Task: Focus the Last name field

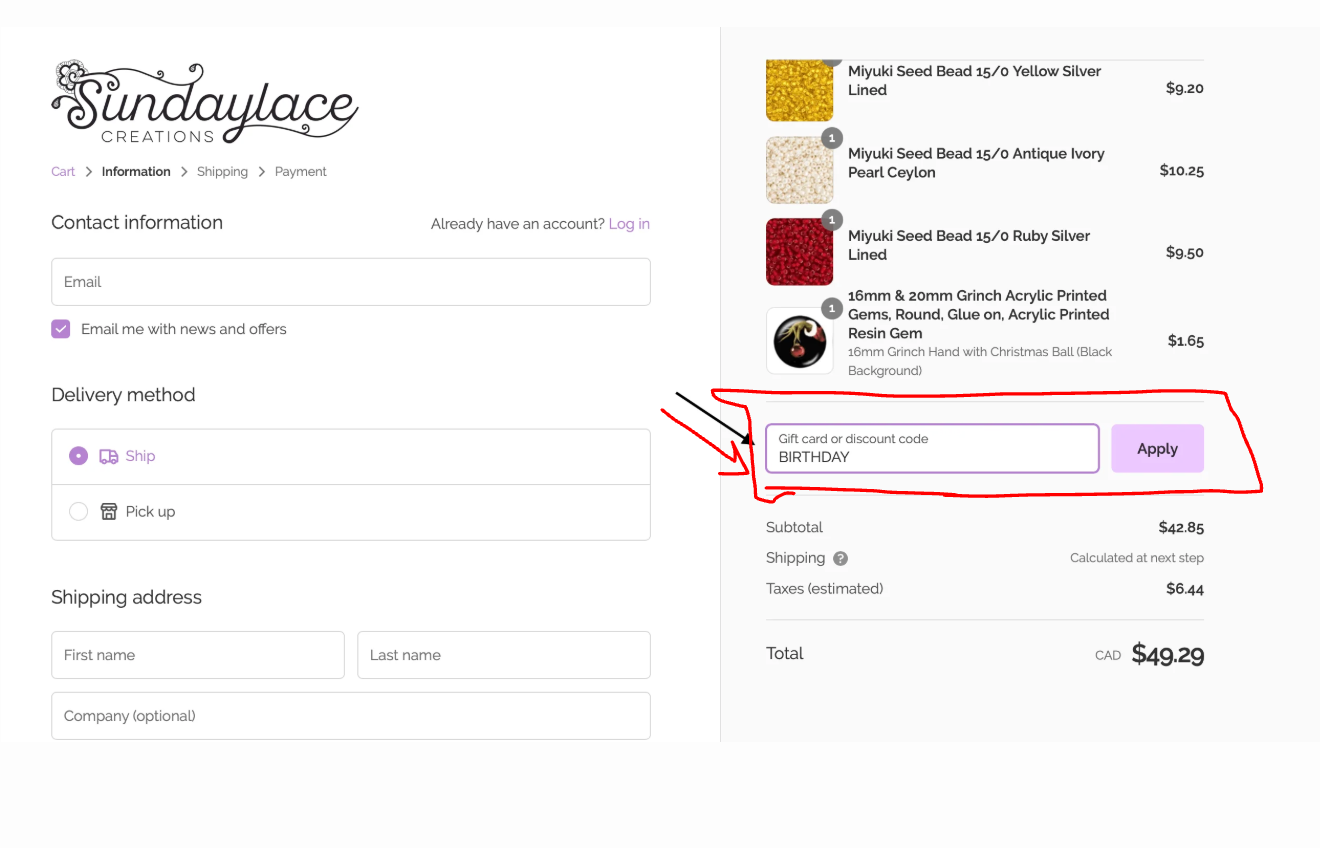Action: coord(504,655)
